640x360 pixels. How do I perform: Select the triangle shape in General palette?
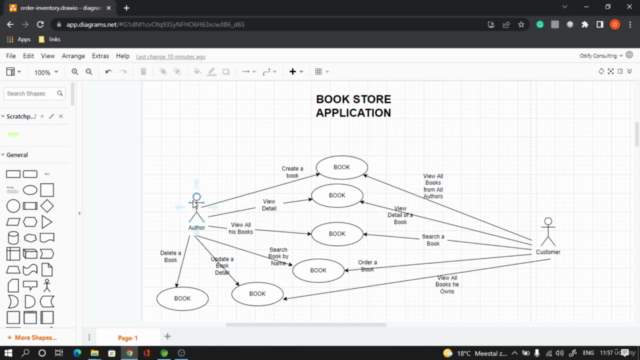tap(47, 222)
